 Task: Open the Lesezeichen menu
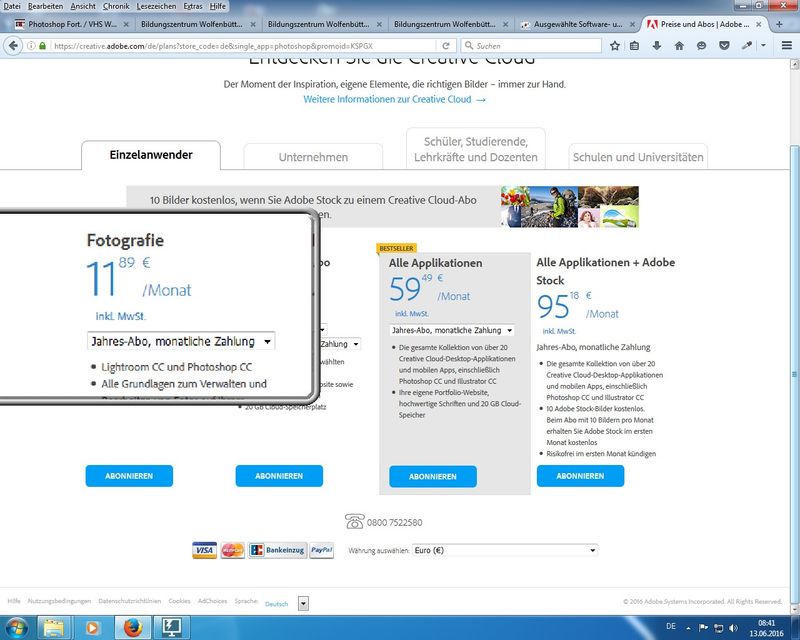156,6
